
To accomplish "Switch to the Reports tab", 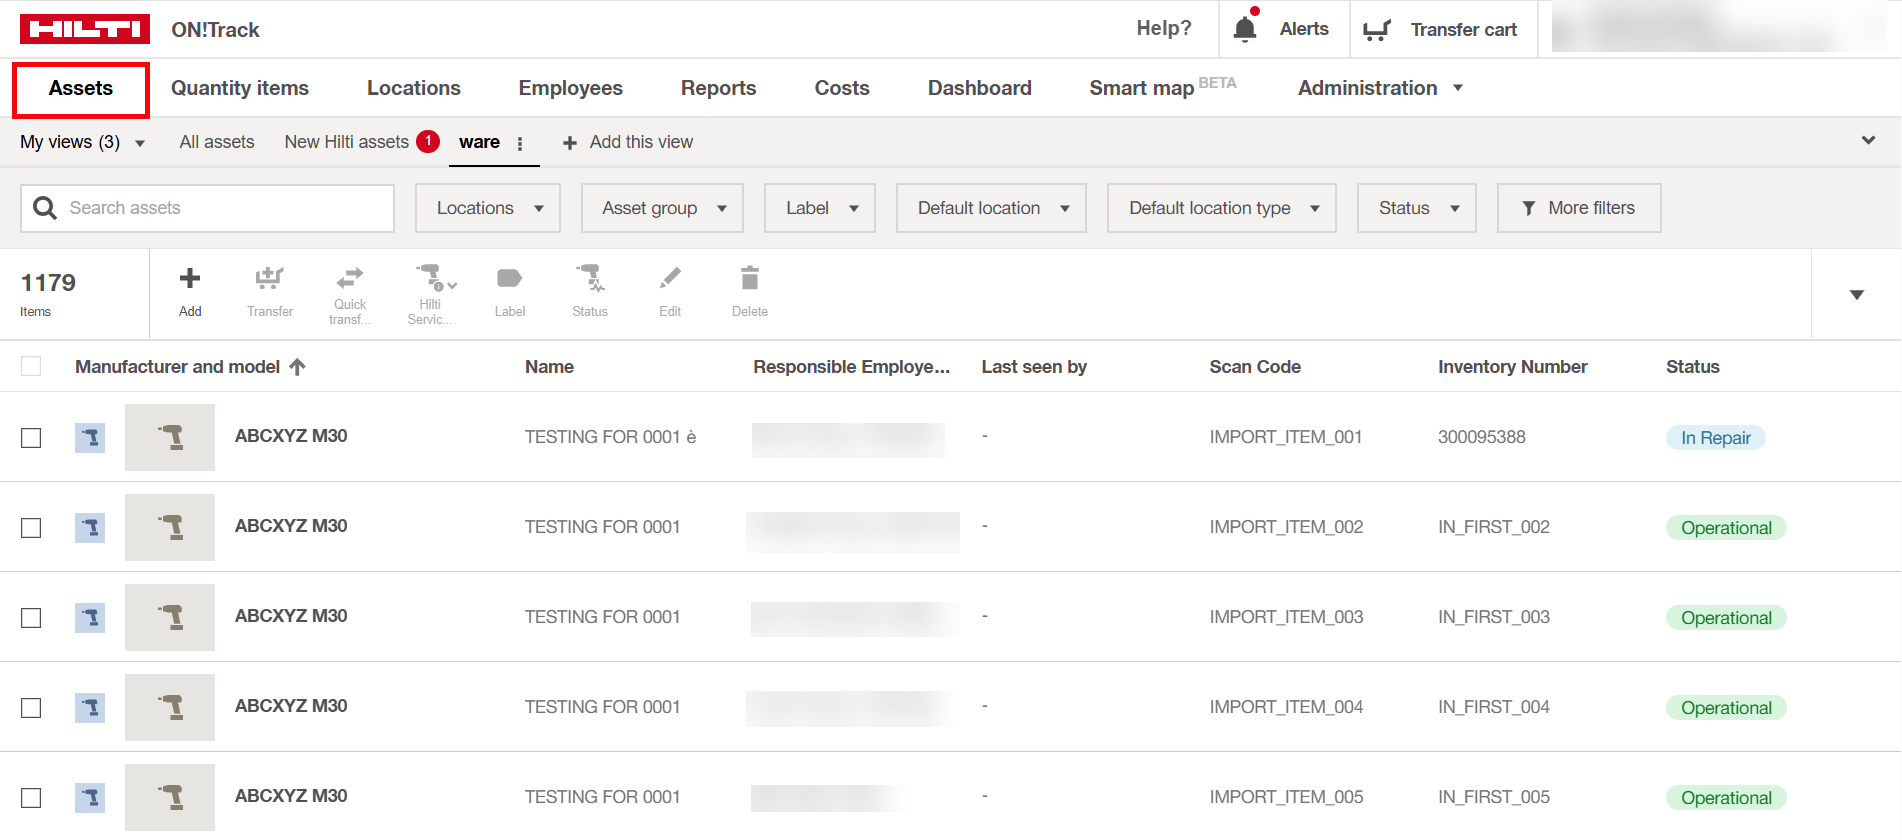I will pos(719,88).
